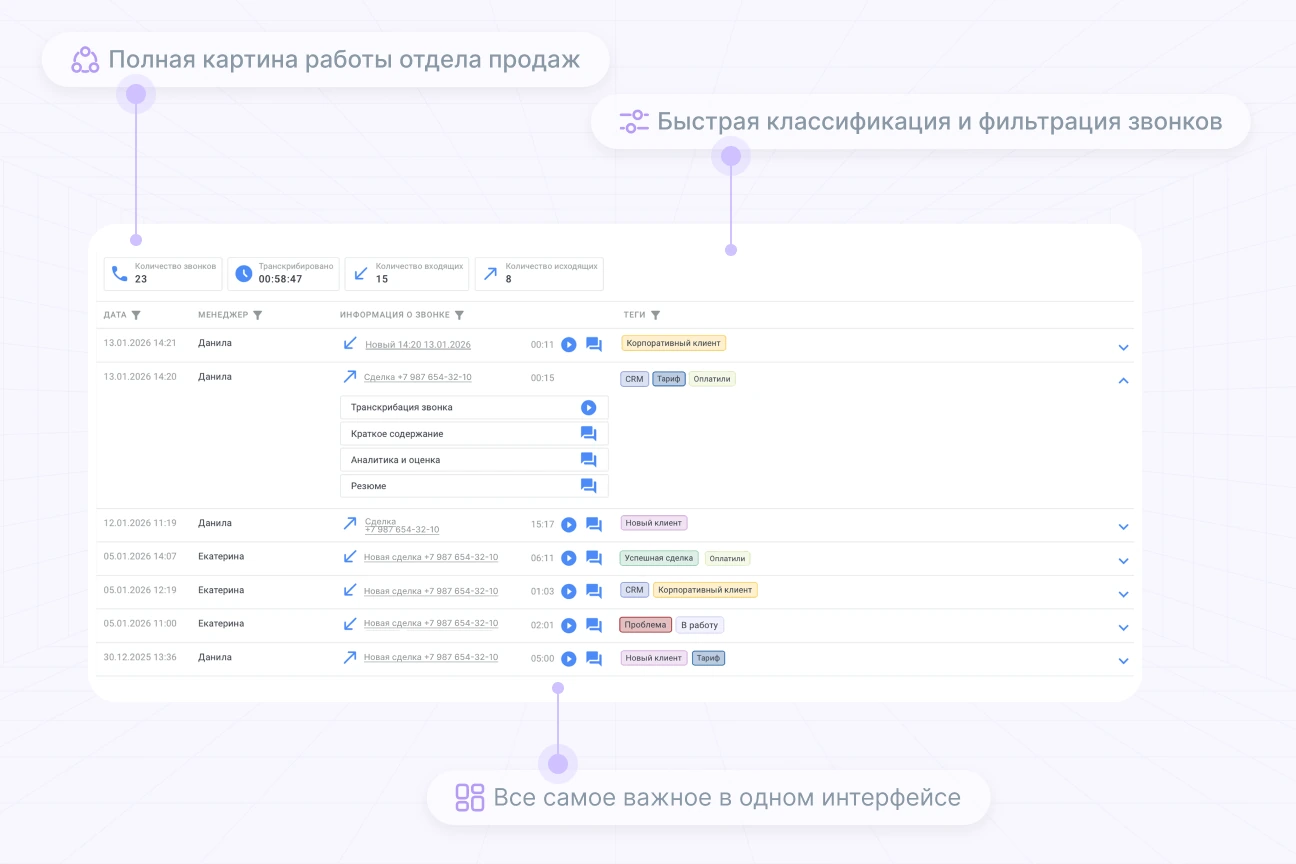The image size is (1296, 864).
Task: Expand the 05.01.2026 11:00 call row
Action: [1123, 628]
